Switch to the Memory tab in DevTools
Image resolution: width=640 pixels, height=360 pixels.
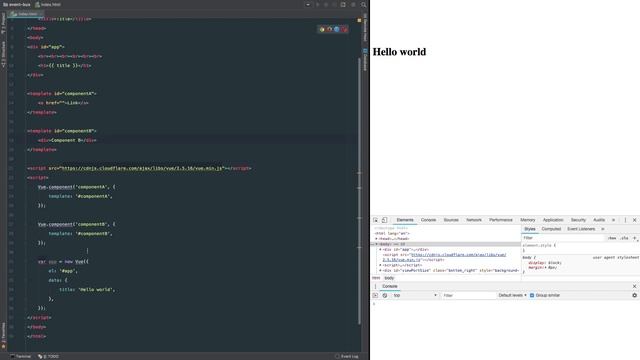528,220
